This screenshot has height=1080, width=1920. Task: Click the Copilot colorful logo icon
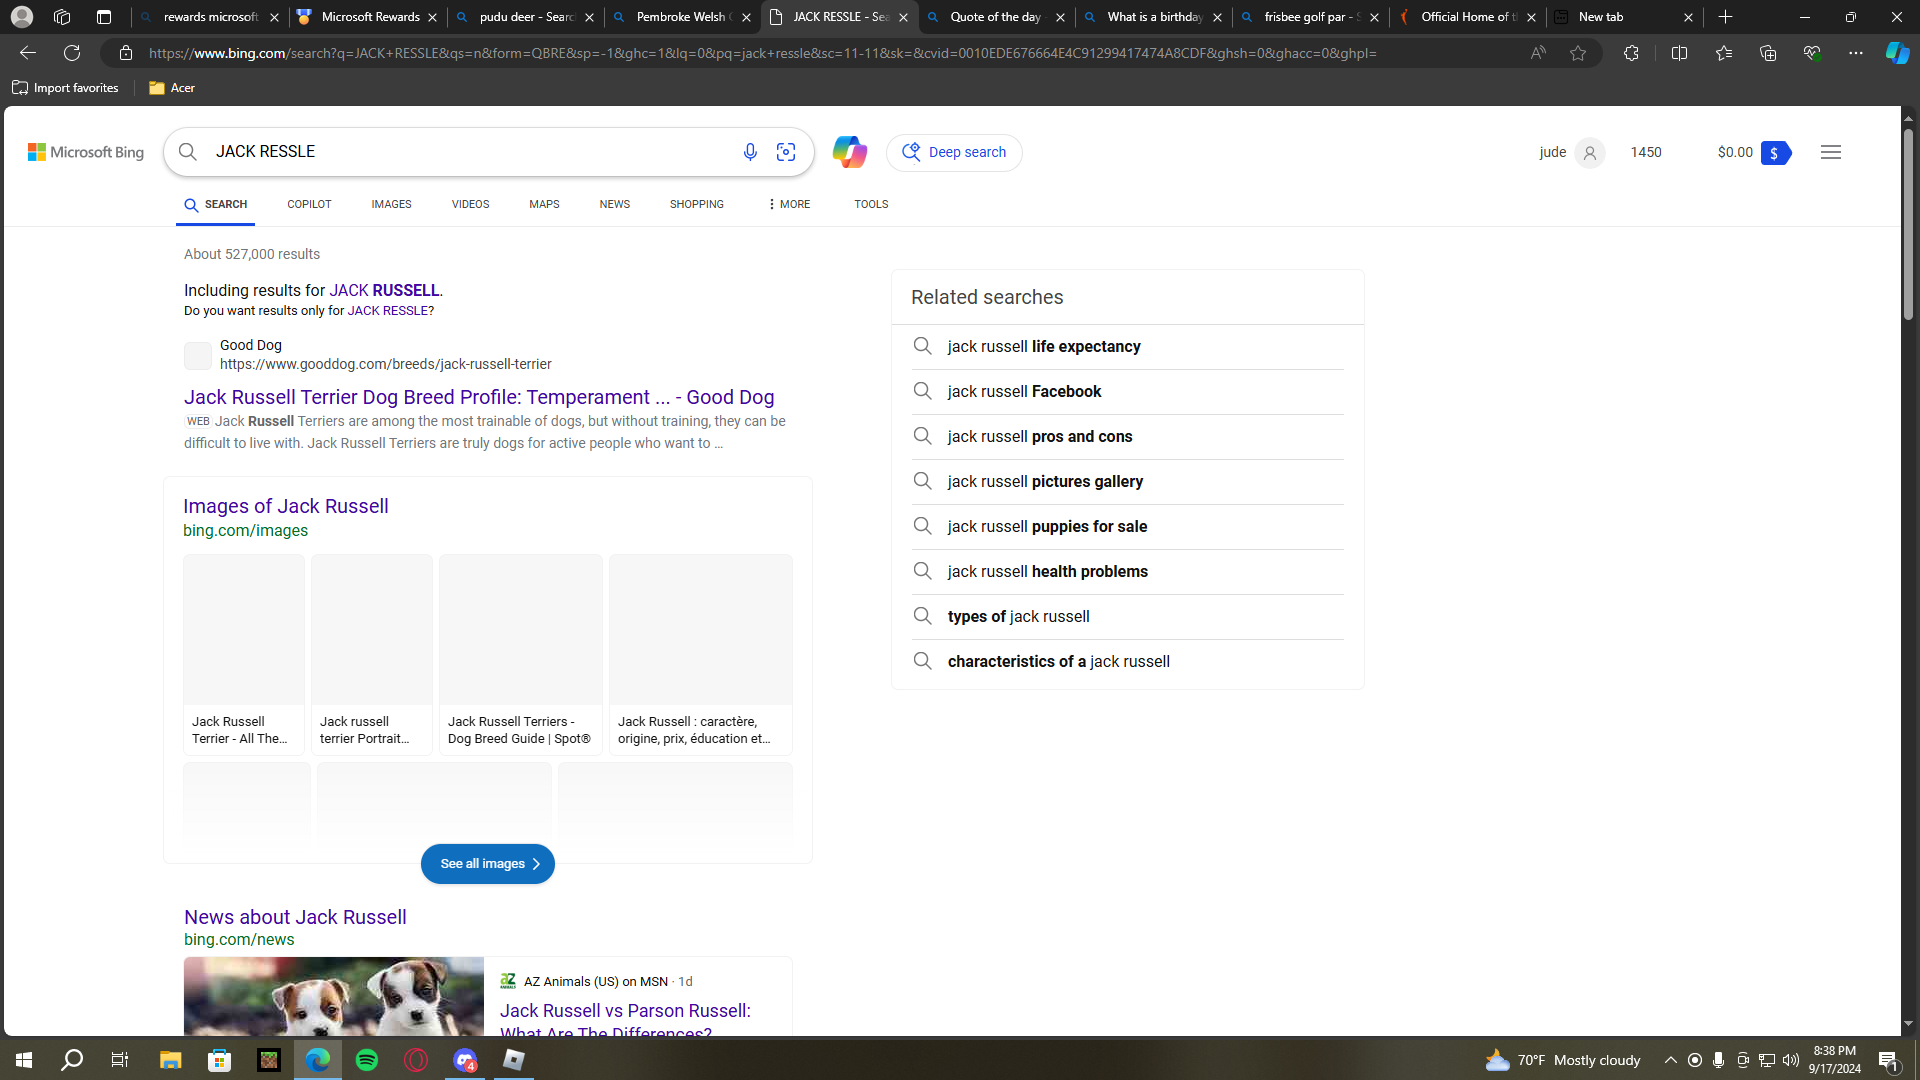click(x=849, y=152)
